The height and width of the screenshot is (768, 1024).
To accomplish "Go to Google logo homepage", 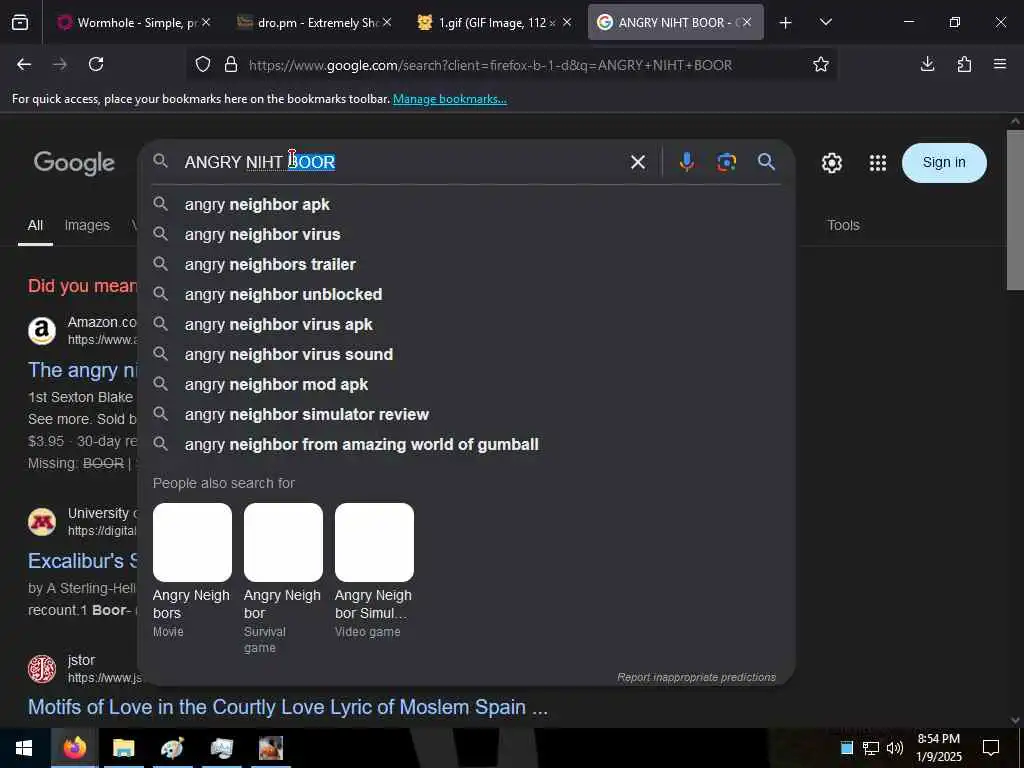I will tap(74, 163).
